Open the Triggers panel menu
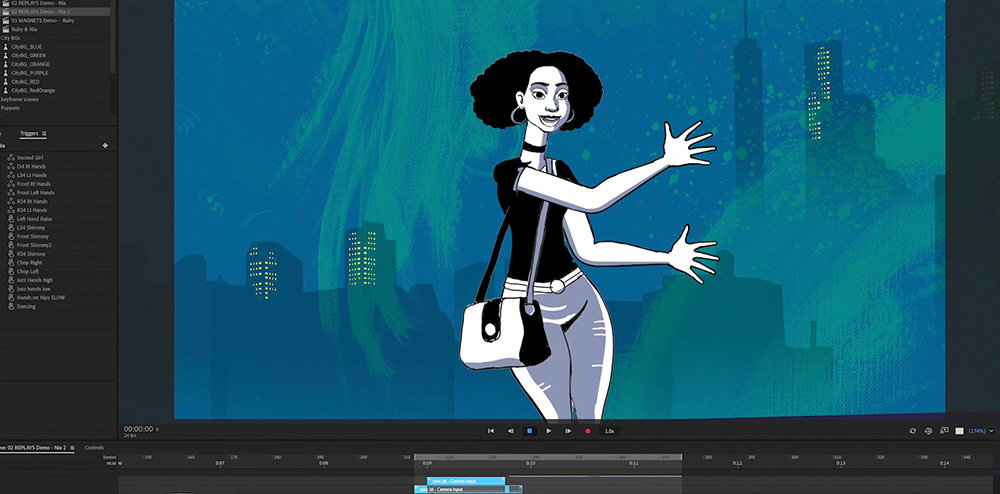Screen dimensions: 1000x494 tap(45, 133)
